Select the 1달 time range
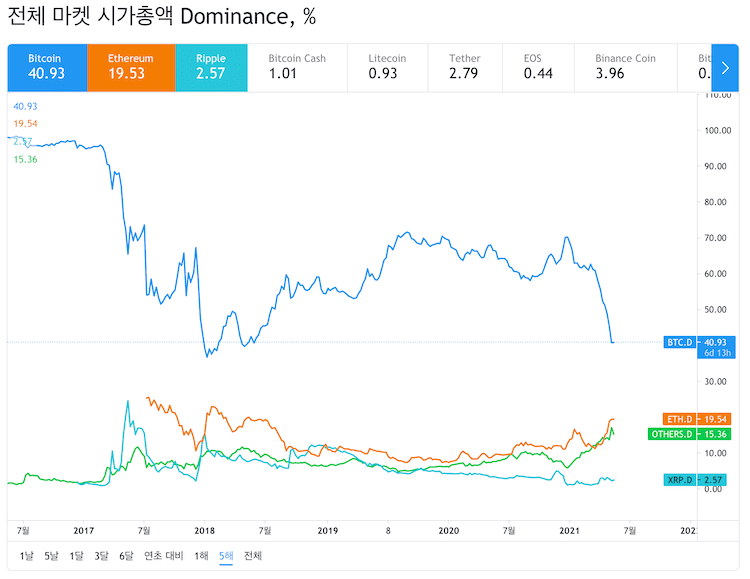This screenshot has width=750, height=579. pyautogui.click(x=76, y=556)
